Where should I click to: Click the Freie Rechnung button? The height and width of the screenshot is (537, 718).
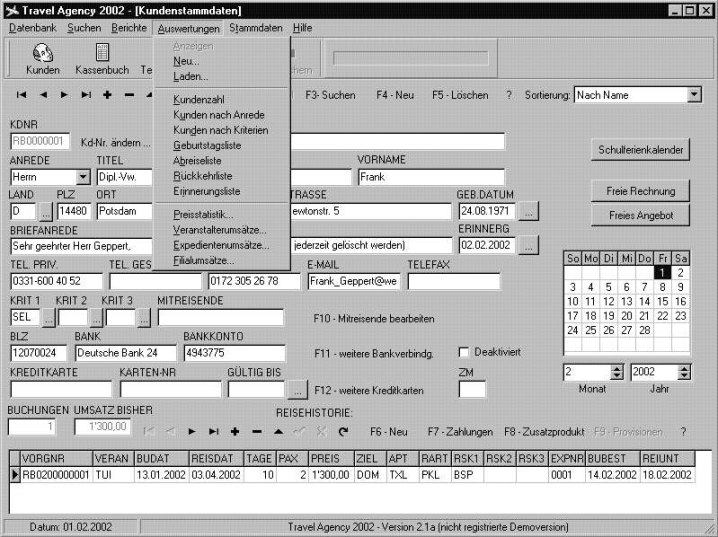pos(640,190)
